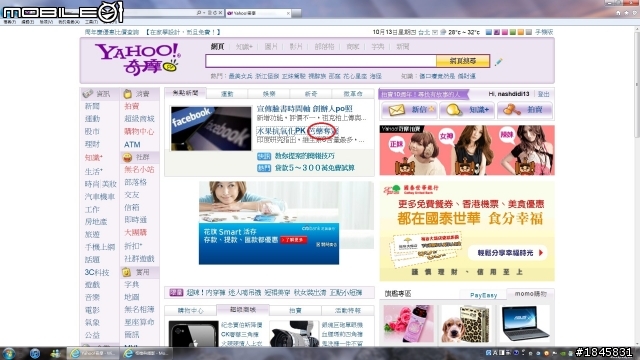Switch to momo購物 tab

[x=530, y=294]
